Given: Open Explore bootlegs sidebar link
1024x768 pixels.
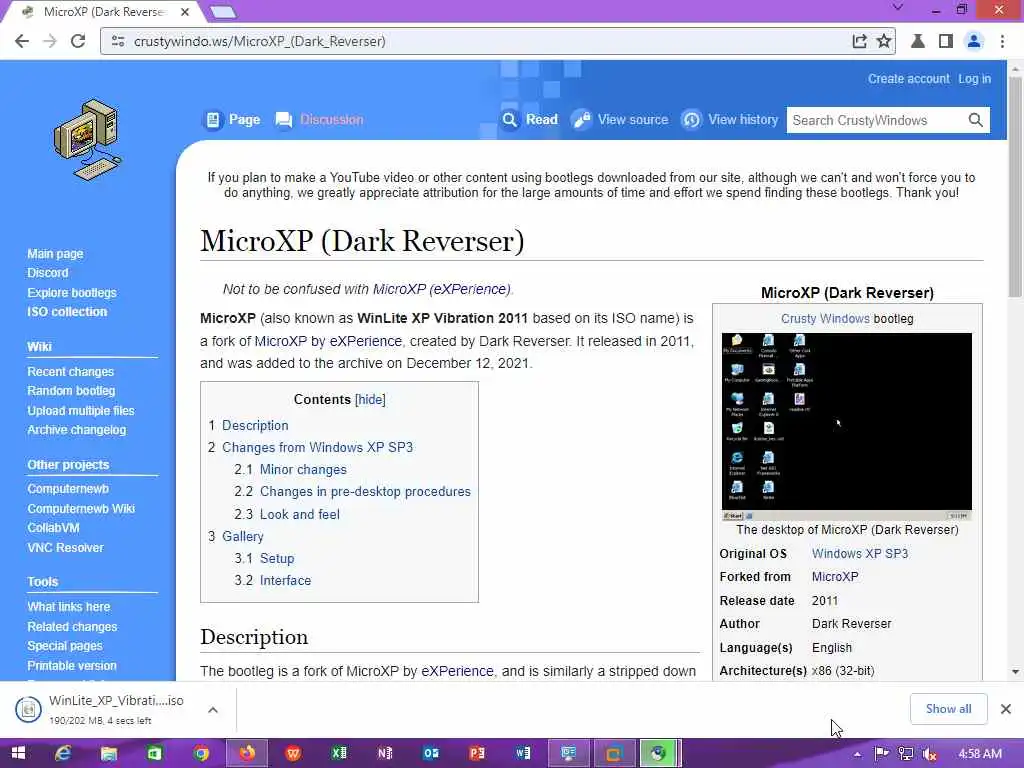Looking at the screenshot, I should tap(72, 293).
